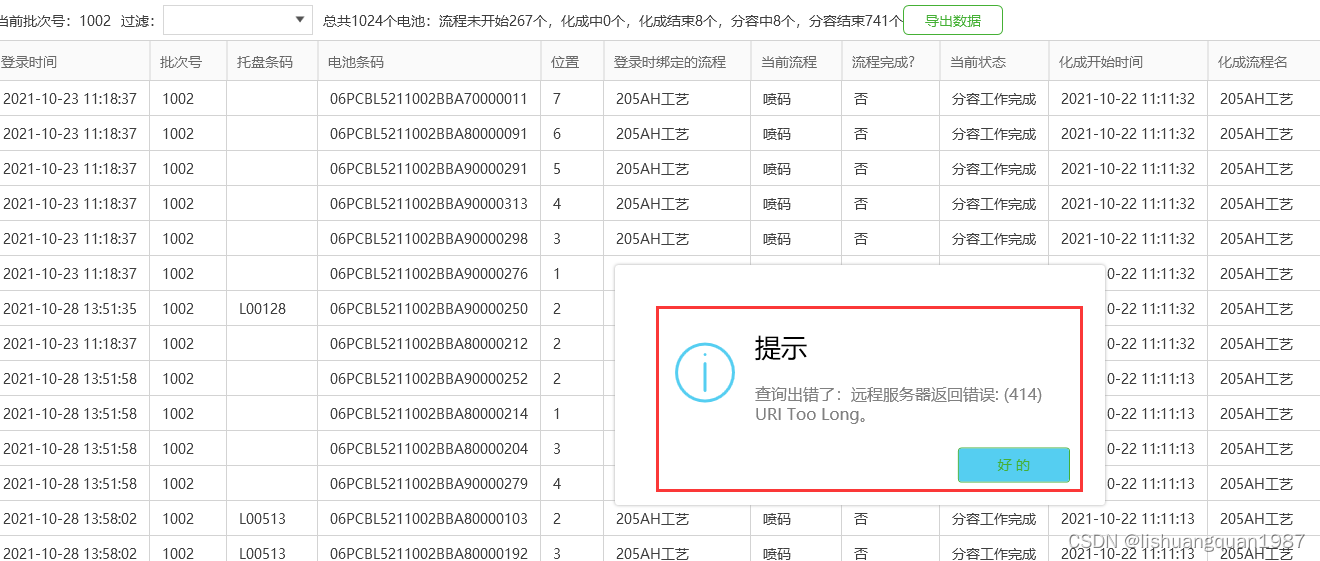The width and height of the screenshot is (1320, 561).
Task: Click the 化成流程名 column header
Action: point(1252,62)
